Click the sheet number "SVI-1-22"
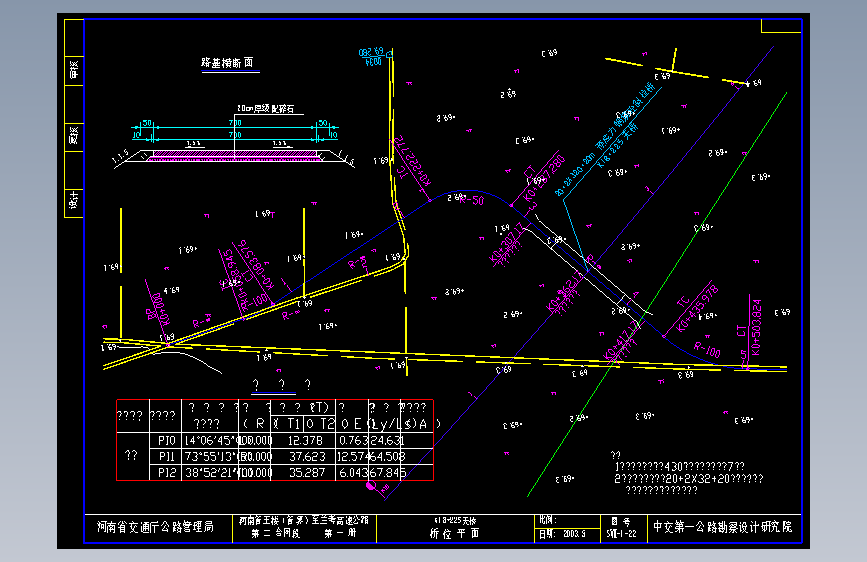This screenshot has height=562, width=867. point(621,534)
